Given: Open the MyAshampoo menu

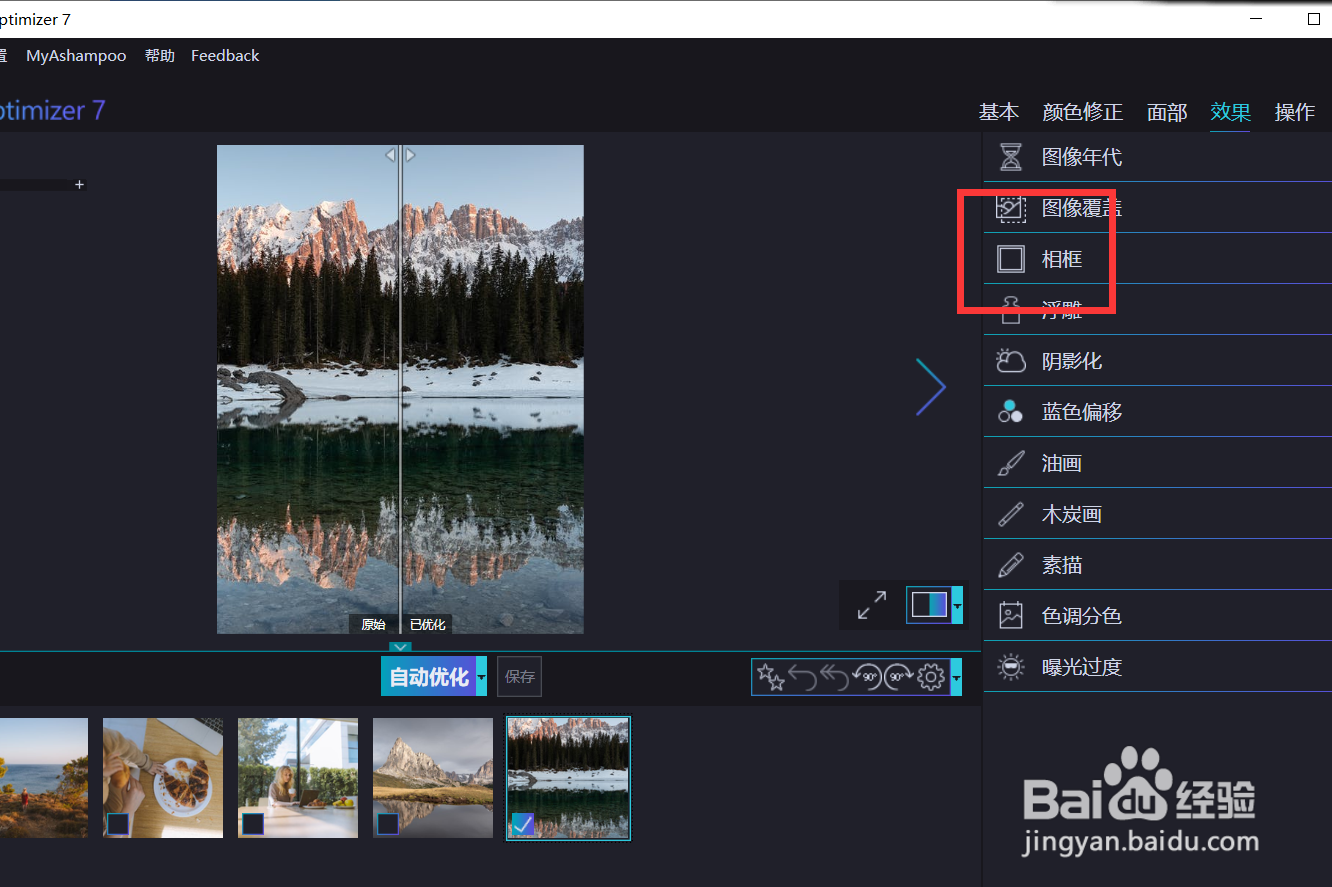Looking at the screenshot, I should (76, 56).
